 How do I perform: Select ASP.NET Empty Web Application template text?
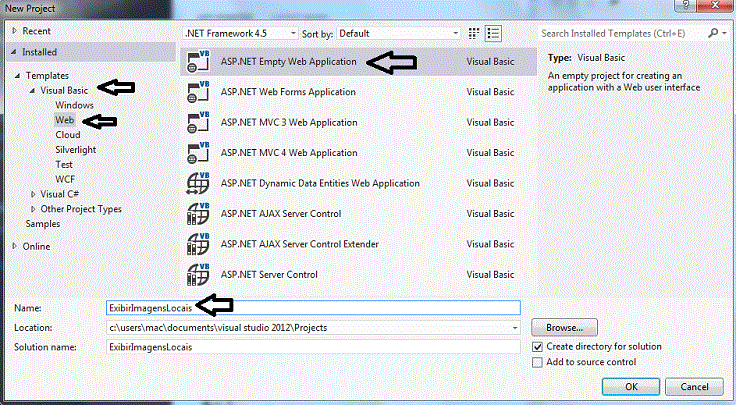pyautogui.click(x=288, y=62)
